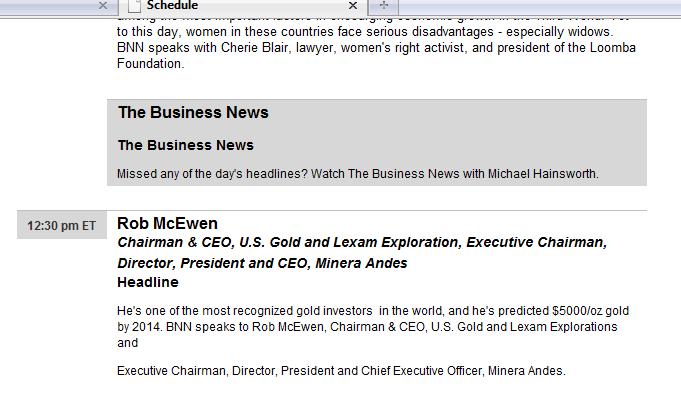The image size is (681, 406).
Task: Click Michael Hainsworth's name in the description
Action: click(x=542, y=174)
